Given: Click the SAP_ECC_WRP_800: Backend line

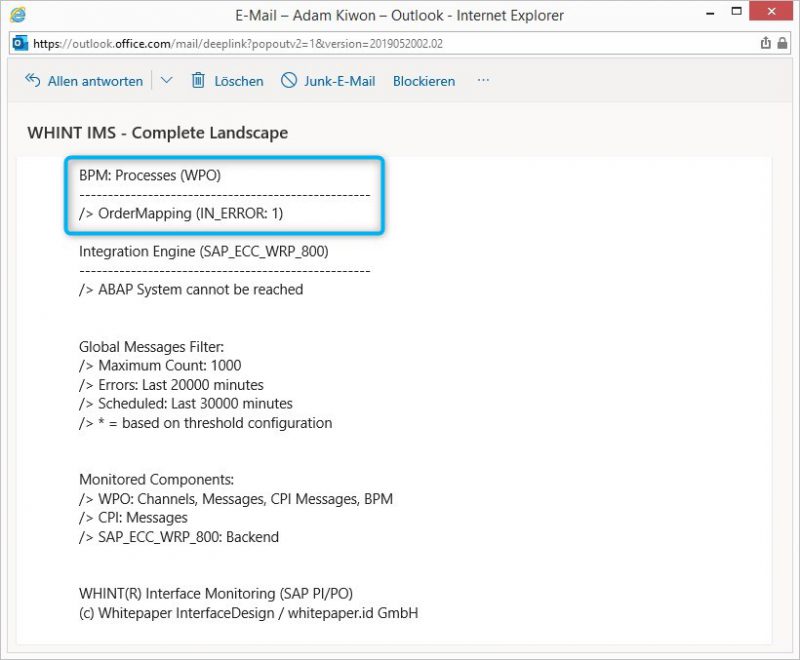Looking at the screenshot, I should coord(179,537).
